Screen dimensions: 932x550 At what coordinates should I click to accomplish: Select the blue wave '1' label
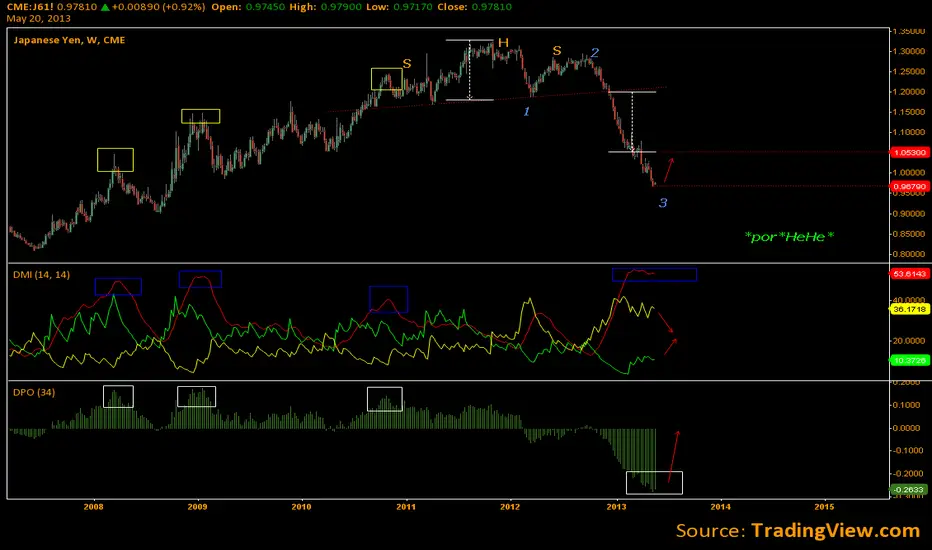click(527, 111)
